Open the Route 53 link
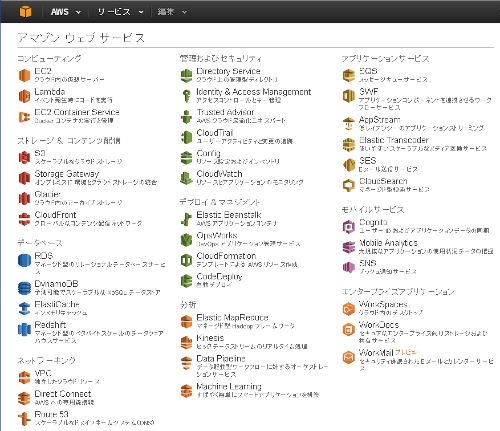 click(x=51, y=415)
